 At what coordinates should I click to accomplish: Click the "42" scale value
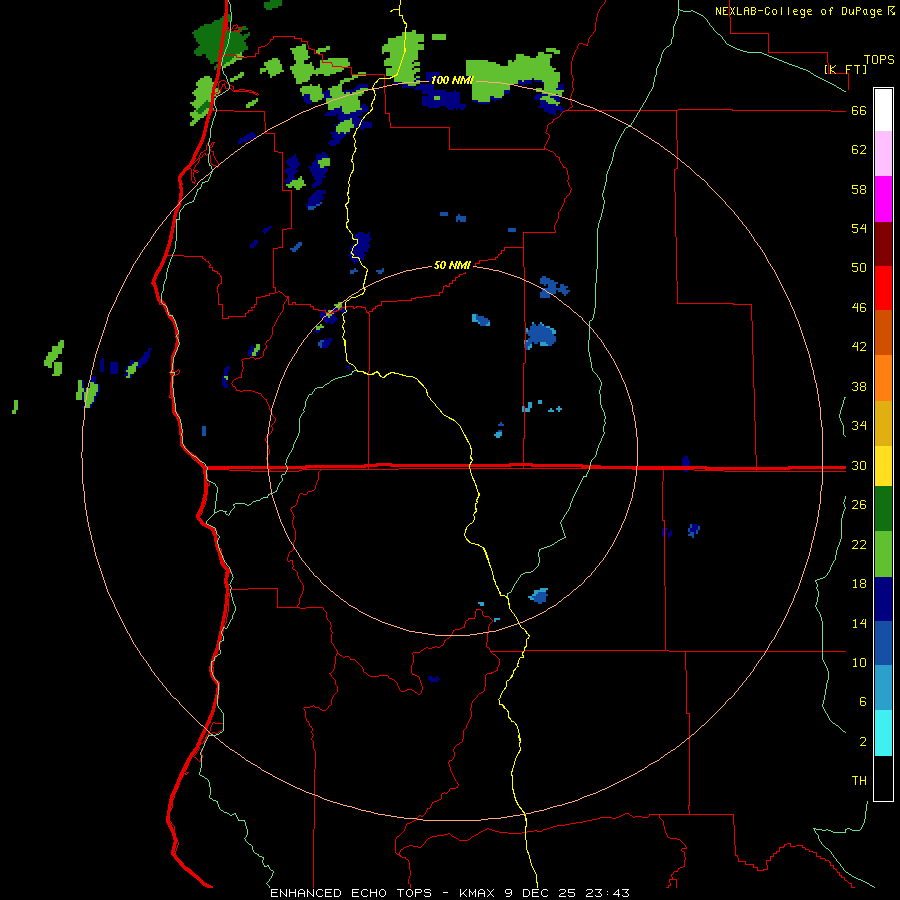pyautogui.click(x=859, y=347)
